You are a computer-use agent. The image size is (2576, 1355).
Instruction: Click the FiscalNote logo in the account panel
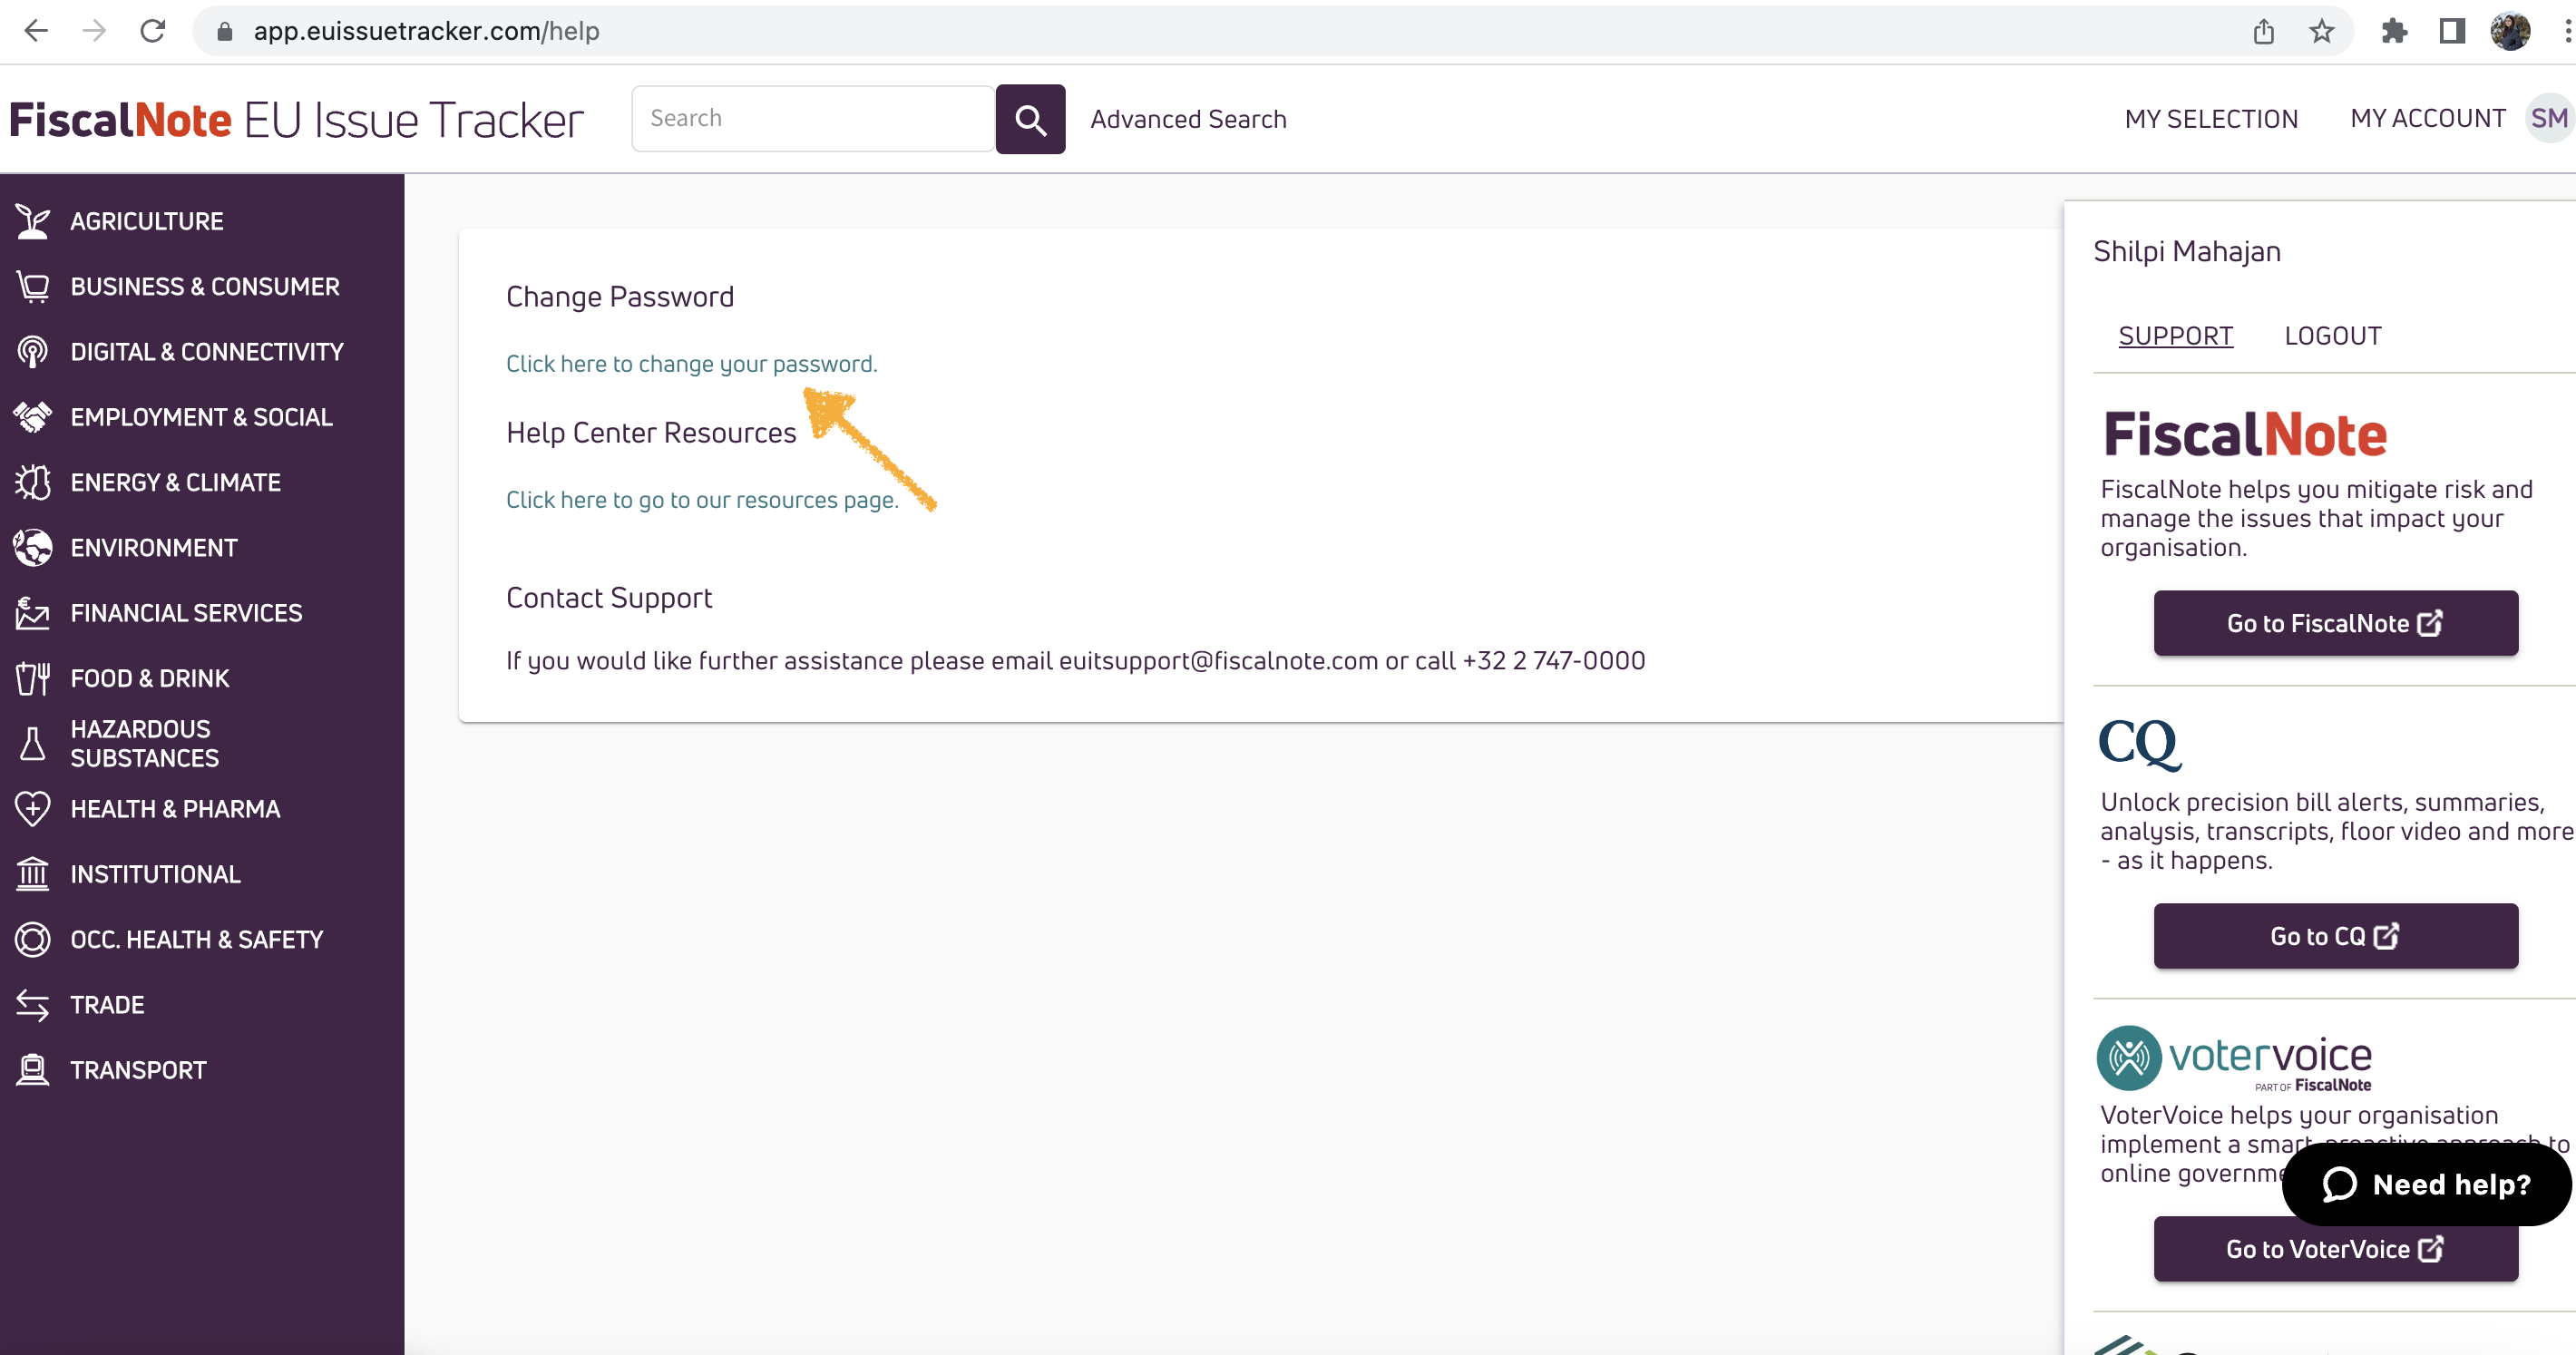tap(2245, 435)
